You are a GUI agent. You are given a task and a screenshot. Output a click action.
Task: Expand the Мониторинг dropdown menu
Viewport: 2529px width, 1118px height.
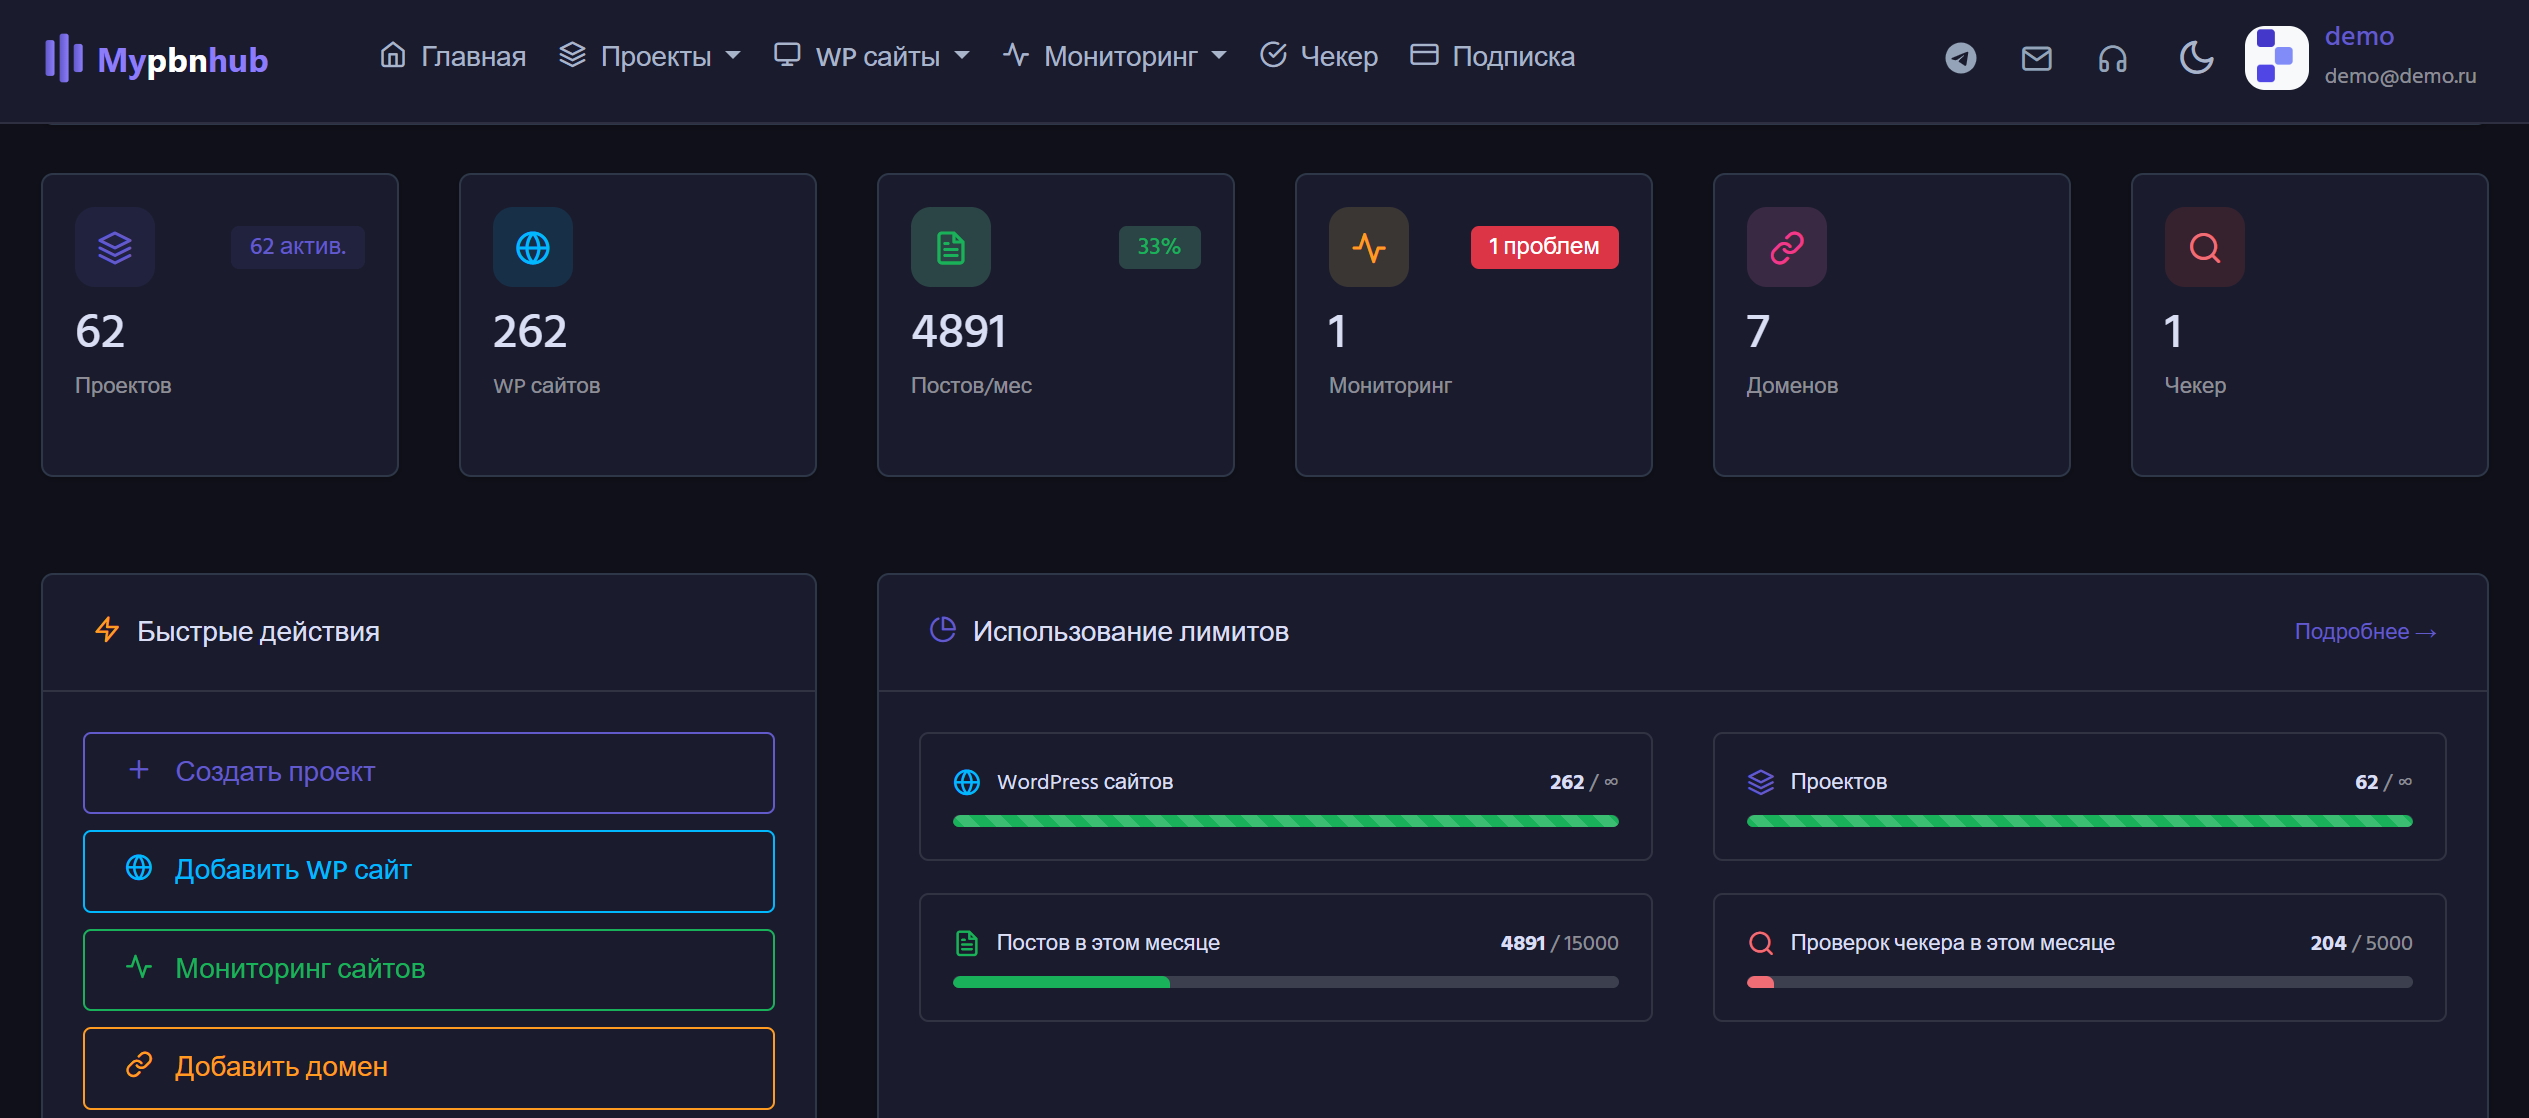tap(1116, 57)
